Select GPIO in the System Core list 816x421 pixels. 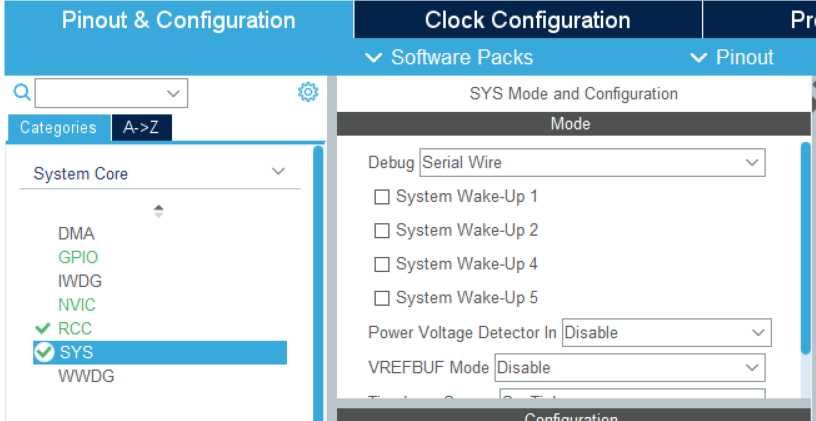(x=78, y=257)
